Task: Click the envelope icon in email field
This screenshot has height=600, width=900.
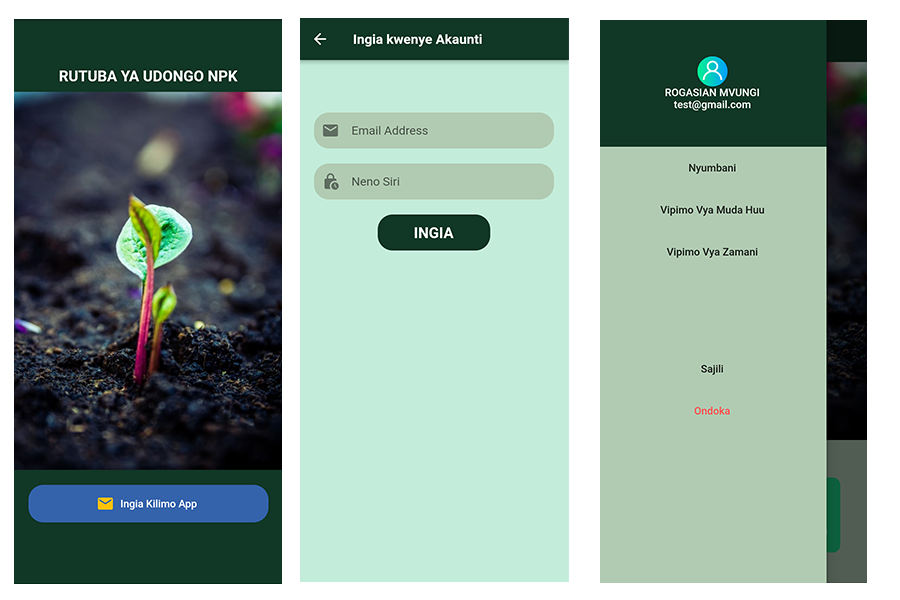Action: 331,130
